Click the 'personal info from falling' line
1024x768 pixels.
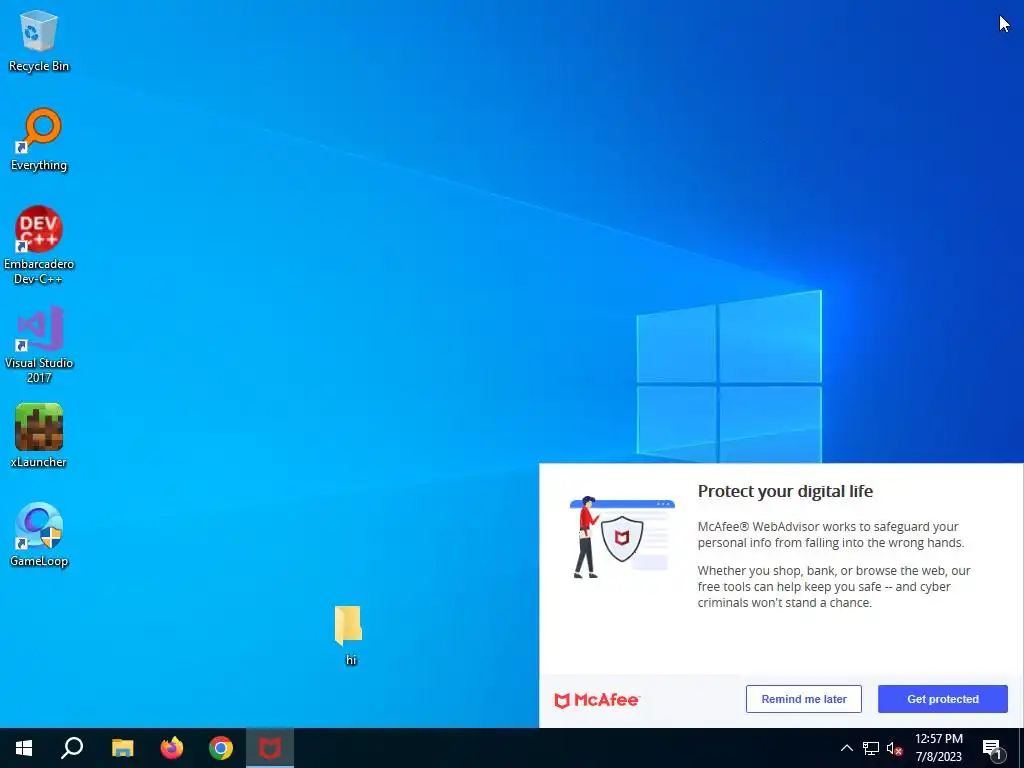click(830, 543)
